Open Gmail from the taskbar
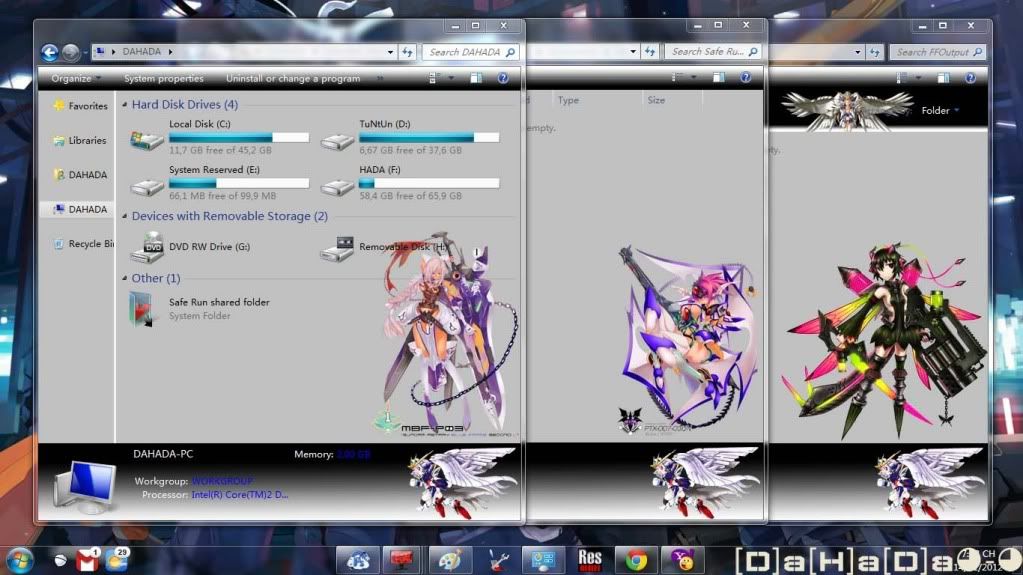This screenshot has width=1023, height=575. tap(87, 561)
